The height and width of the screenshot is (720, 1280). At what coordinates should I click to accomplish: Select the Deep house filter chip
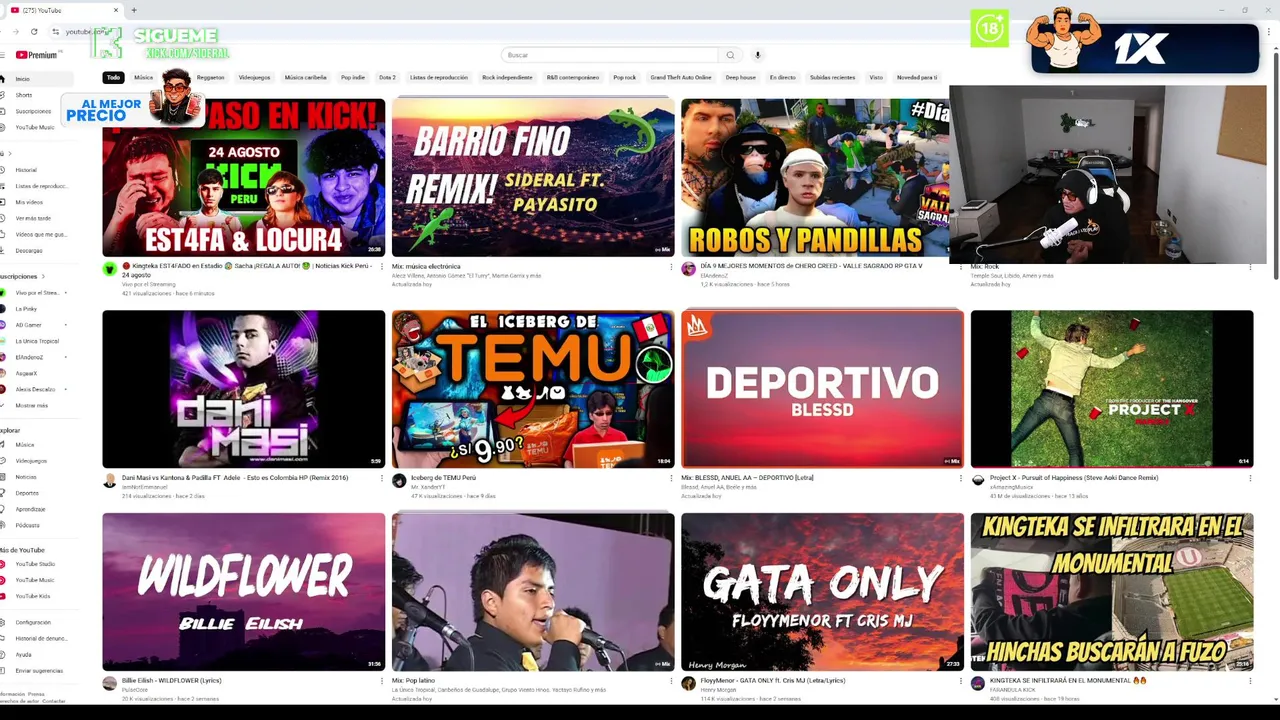click(740, 77)
